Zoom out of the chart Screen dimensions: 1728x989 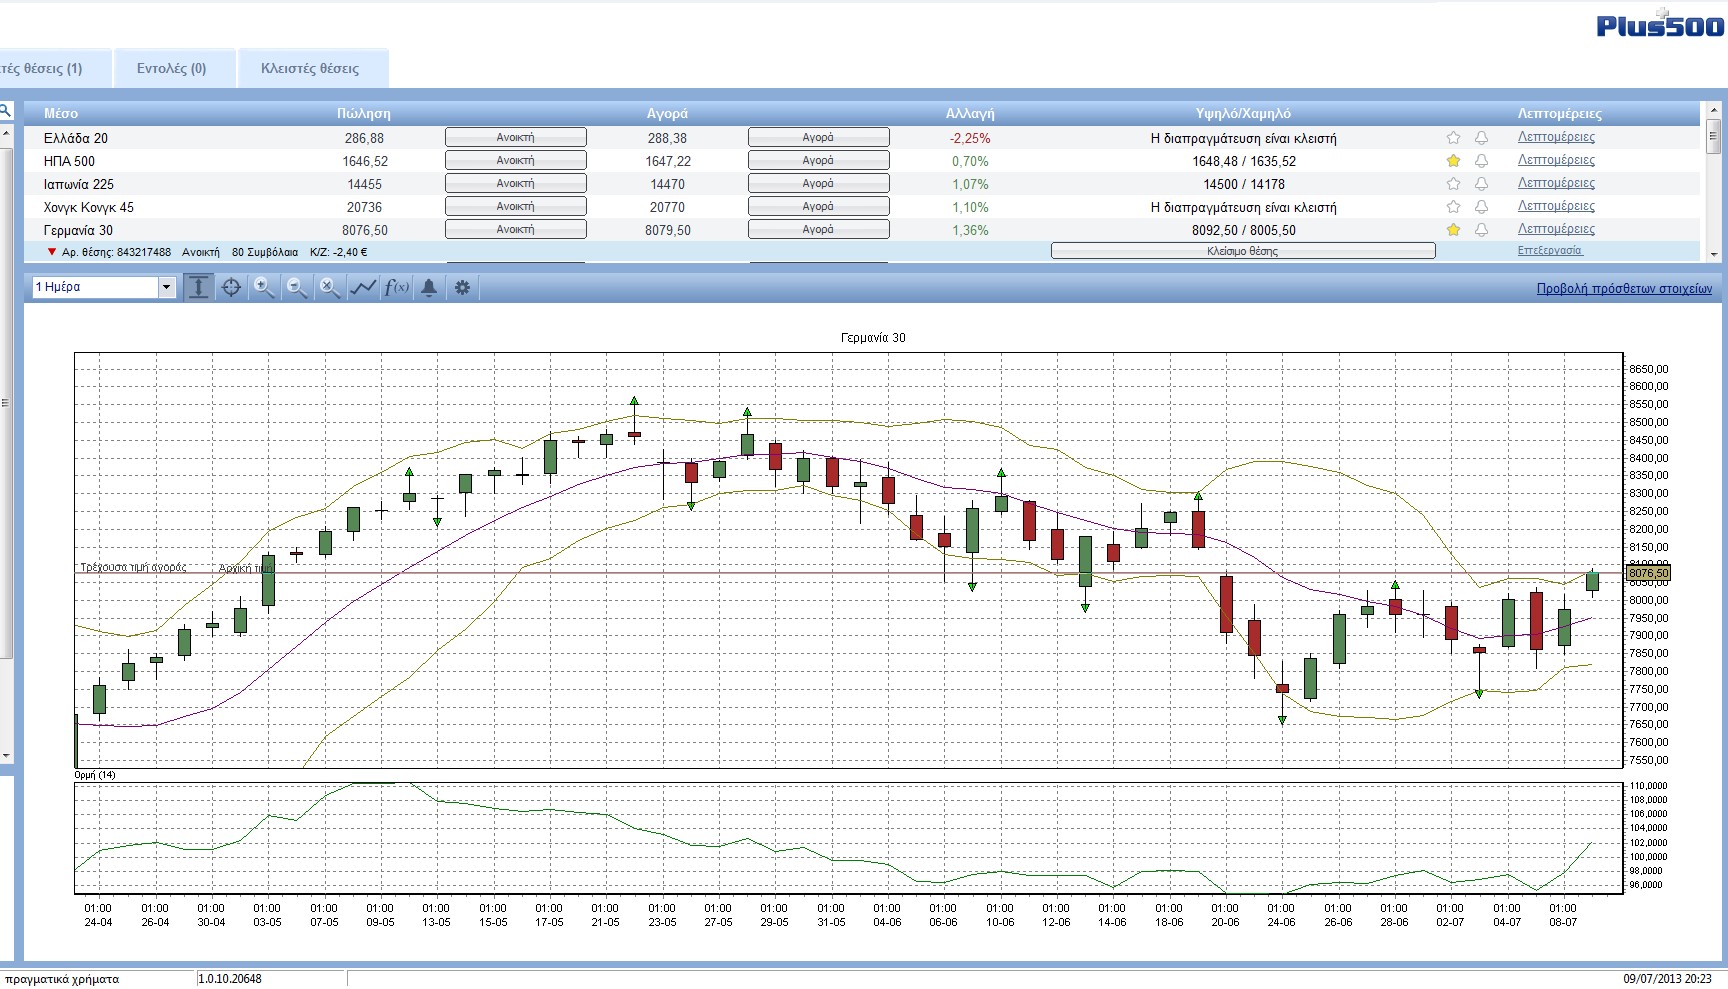coord(297,288)
